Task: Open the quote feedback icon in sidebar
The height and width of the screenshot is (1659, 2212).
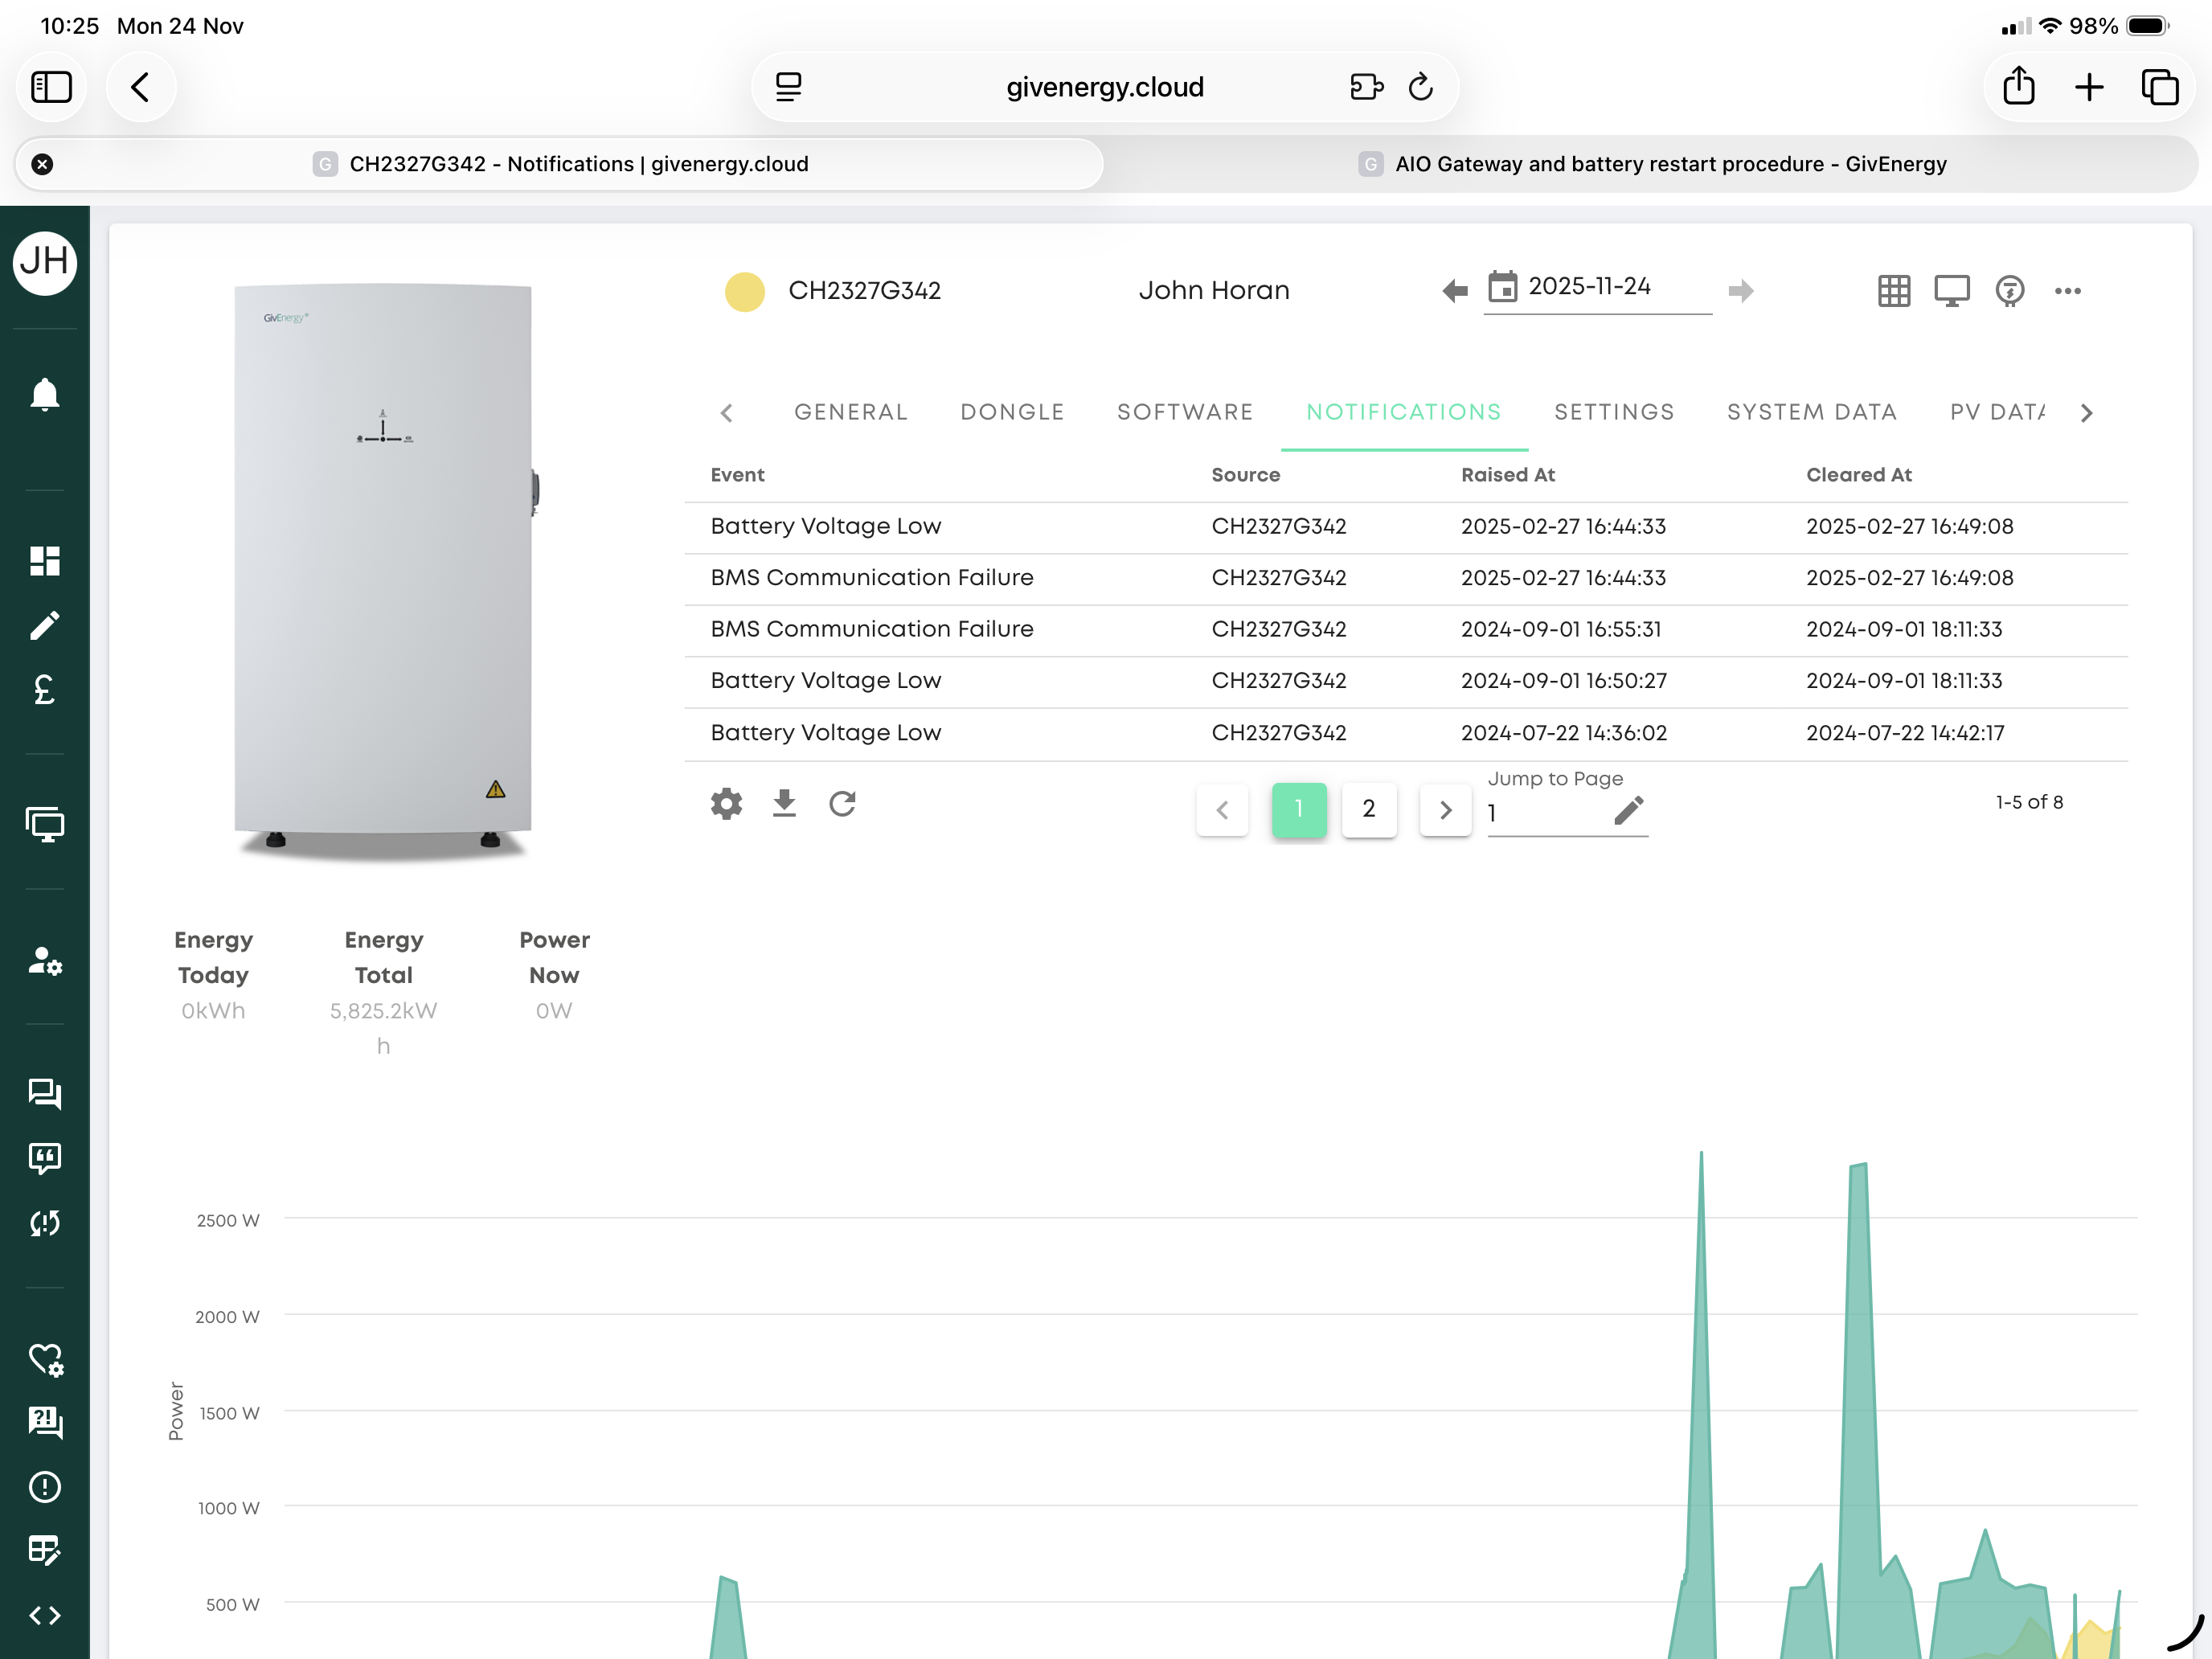Action: pyautogui.click(x=44, y=1159)
